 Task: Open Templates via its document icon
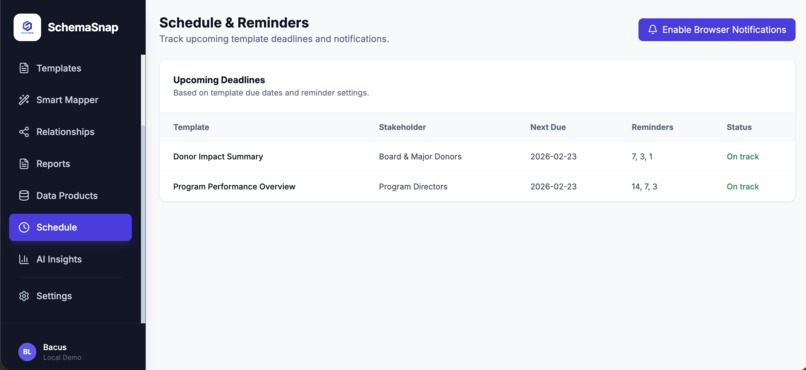pyautogui.click(x=24, y=68)
